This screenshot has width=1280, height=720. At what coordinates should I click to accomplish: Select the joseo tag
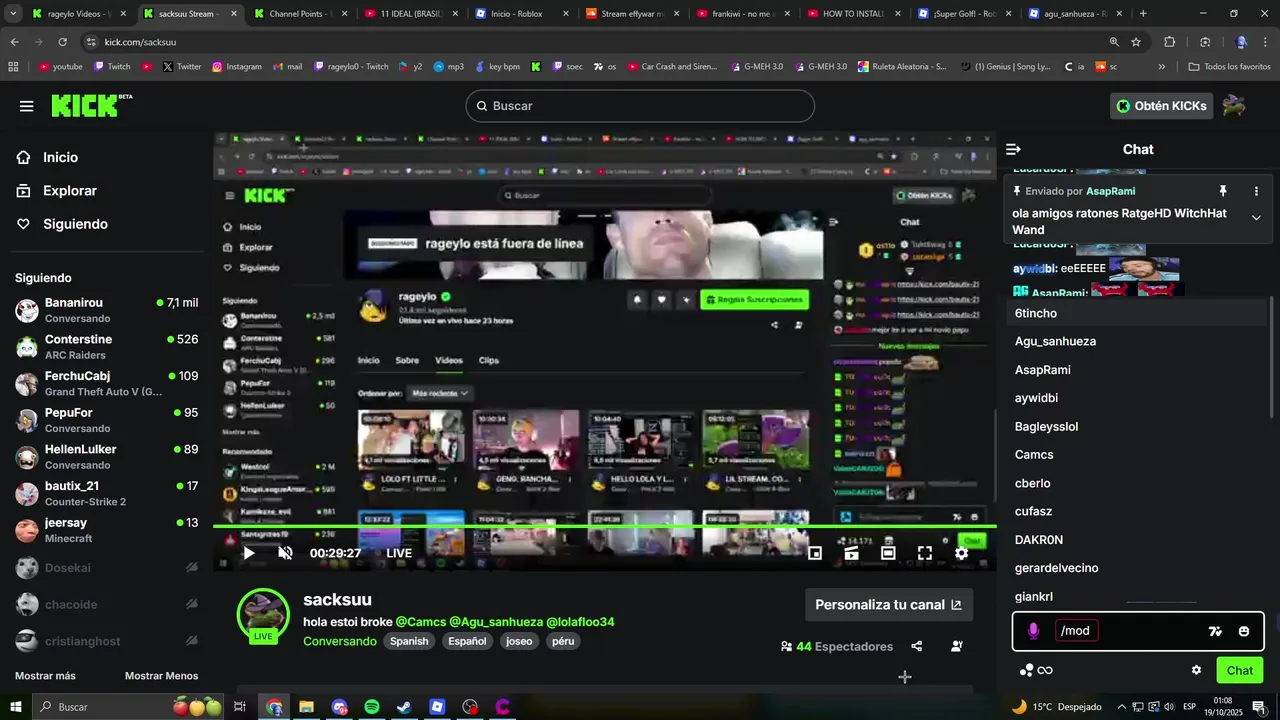click(x=519, y=641)
